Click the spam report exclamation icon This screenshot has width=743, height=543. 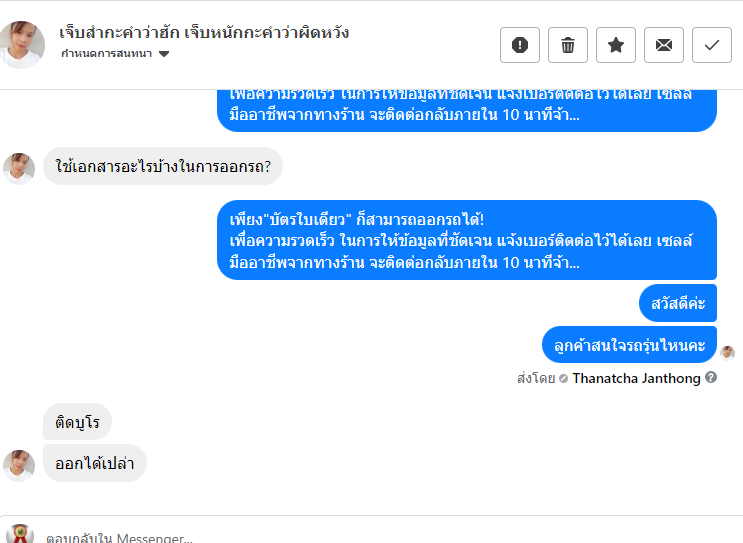520,45
